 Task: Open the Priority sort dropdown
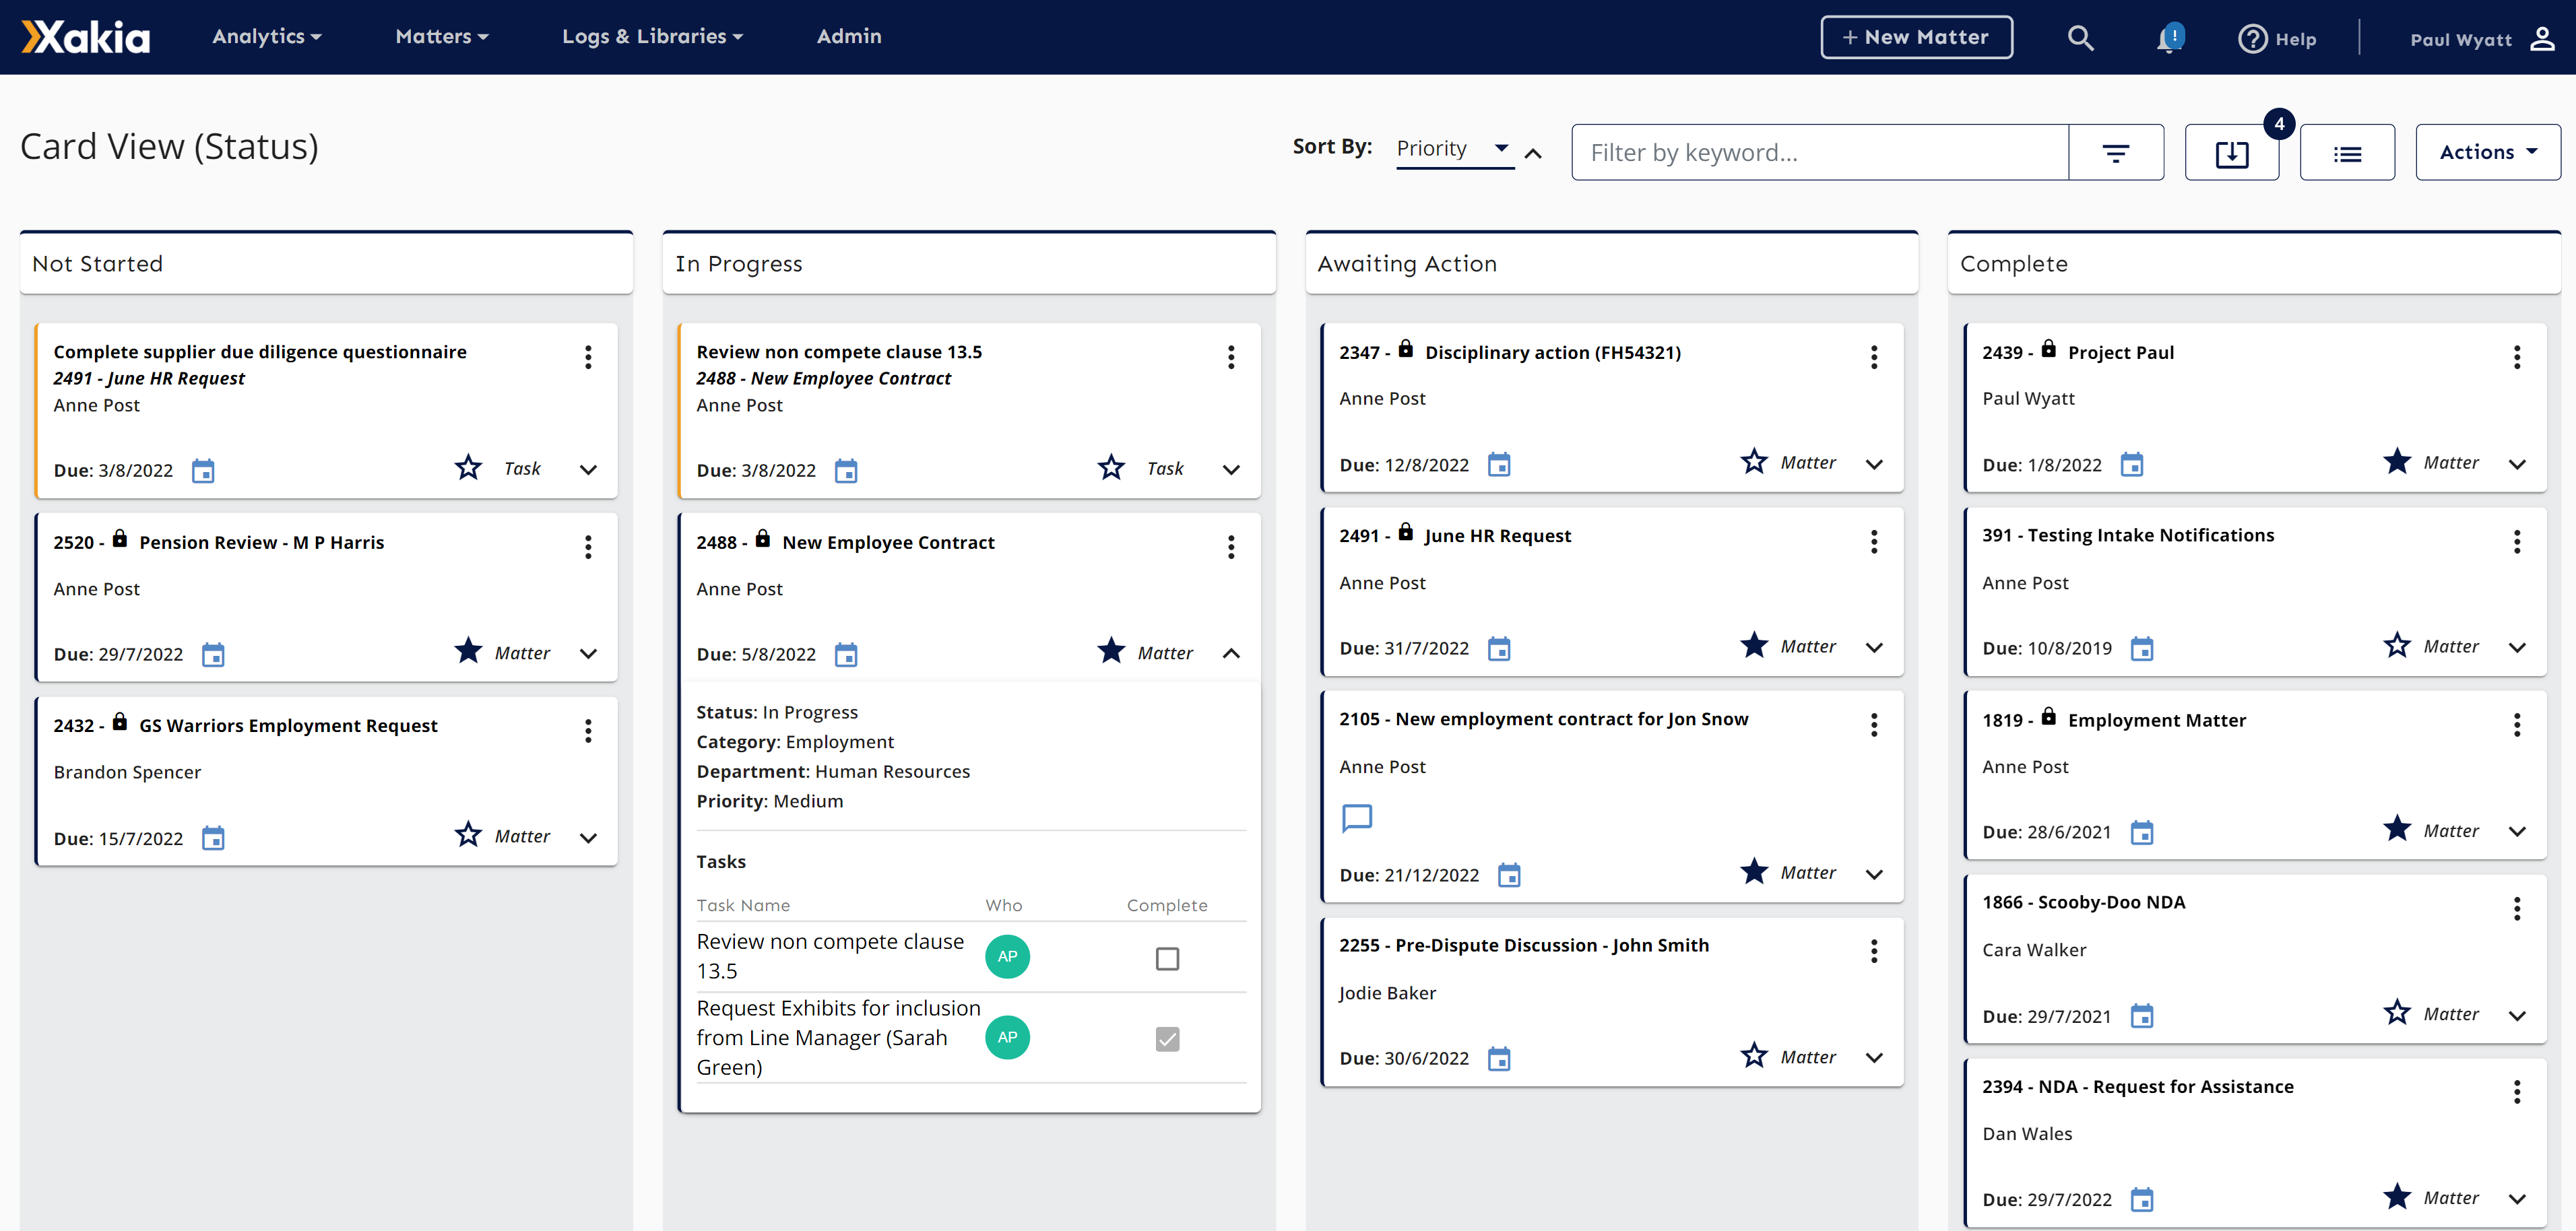point(1453,149)
